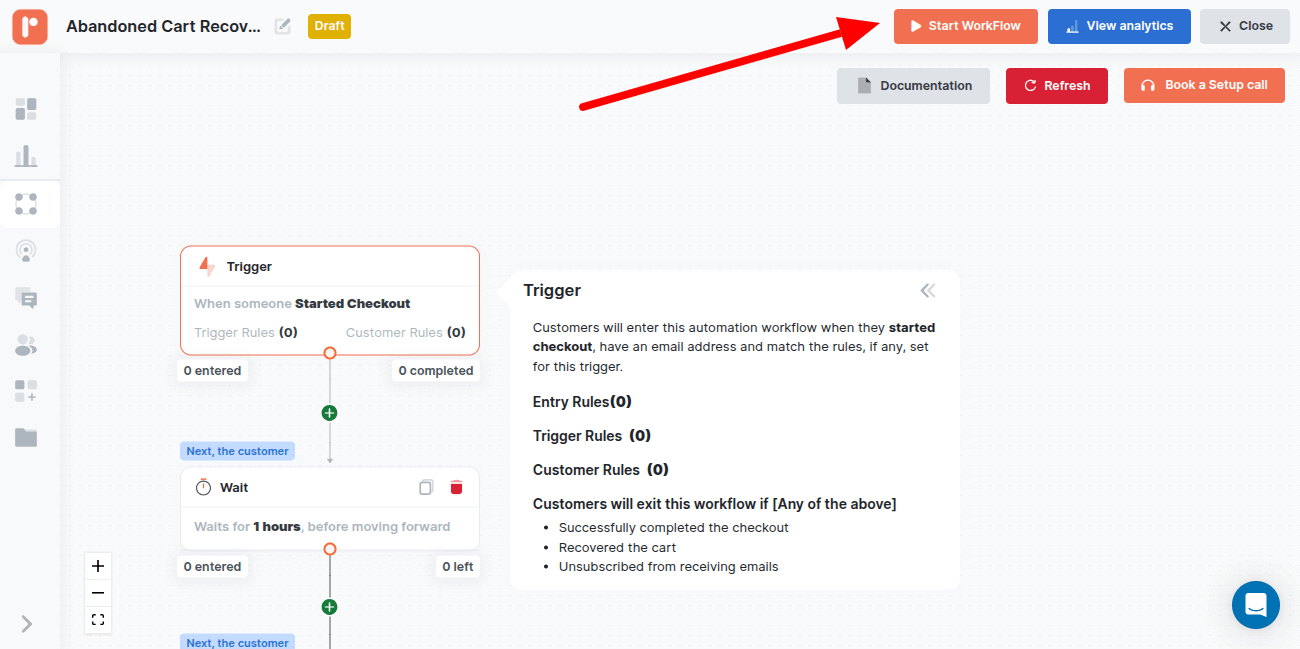The image size is (1300, 649).
Task: Add a new step with the green plus
Action: click(329, 412)
